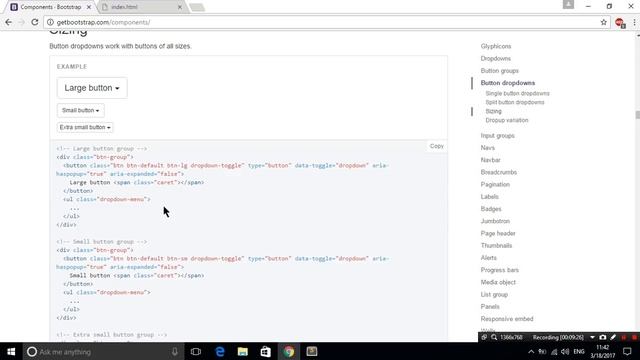Open the volume speaker tray icon

pos(565,352)
